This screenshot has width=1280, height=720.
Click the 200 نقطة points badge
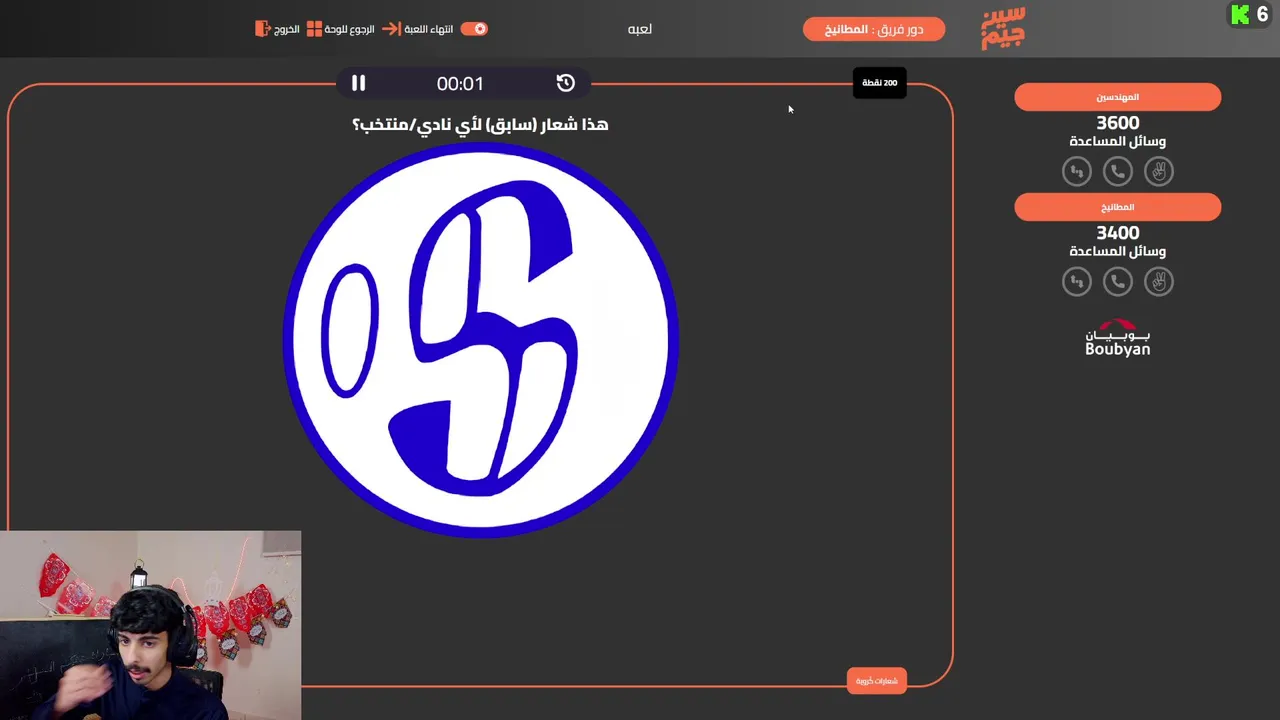click(880, 83)
